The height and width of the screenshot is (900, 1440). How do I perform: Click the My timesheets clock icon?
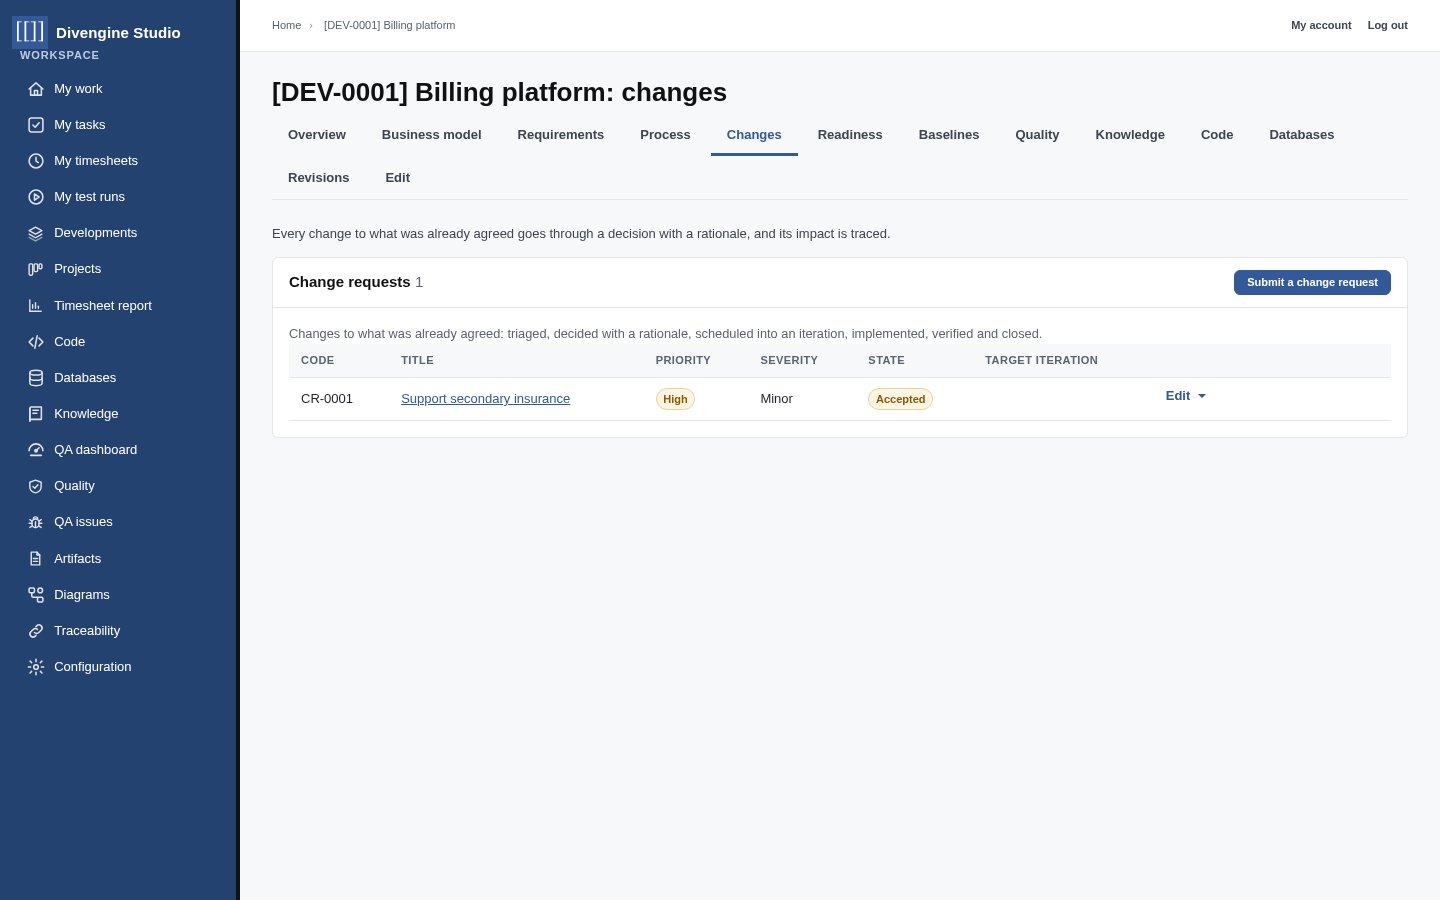point(36,161)
